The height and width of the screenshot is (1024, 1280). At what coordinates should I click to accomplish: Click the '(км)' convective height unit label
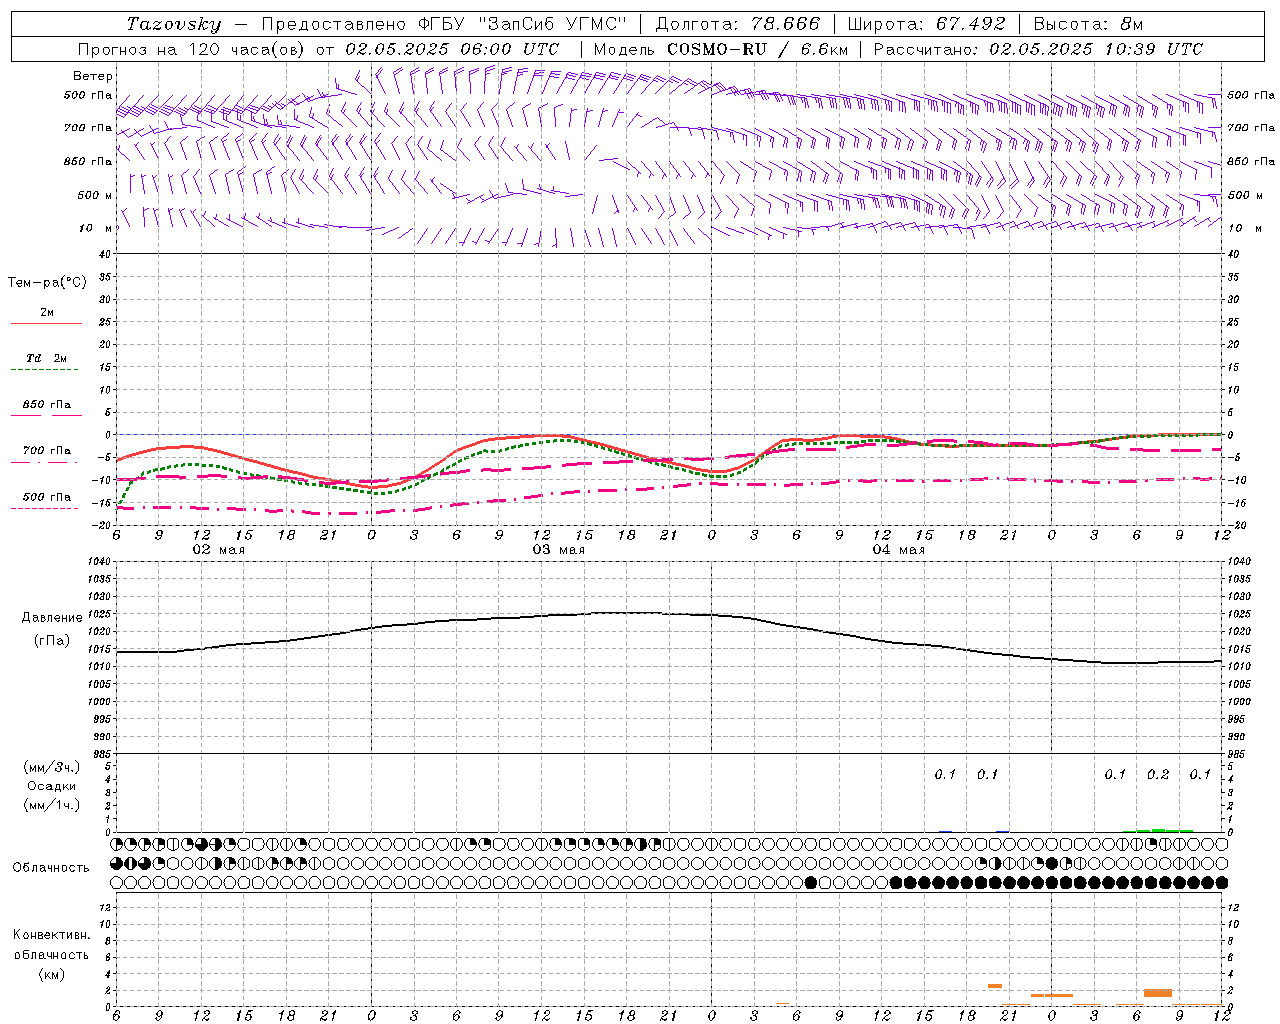pyautogui.click(x=51, y=974)
